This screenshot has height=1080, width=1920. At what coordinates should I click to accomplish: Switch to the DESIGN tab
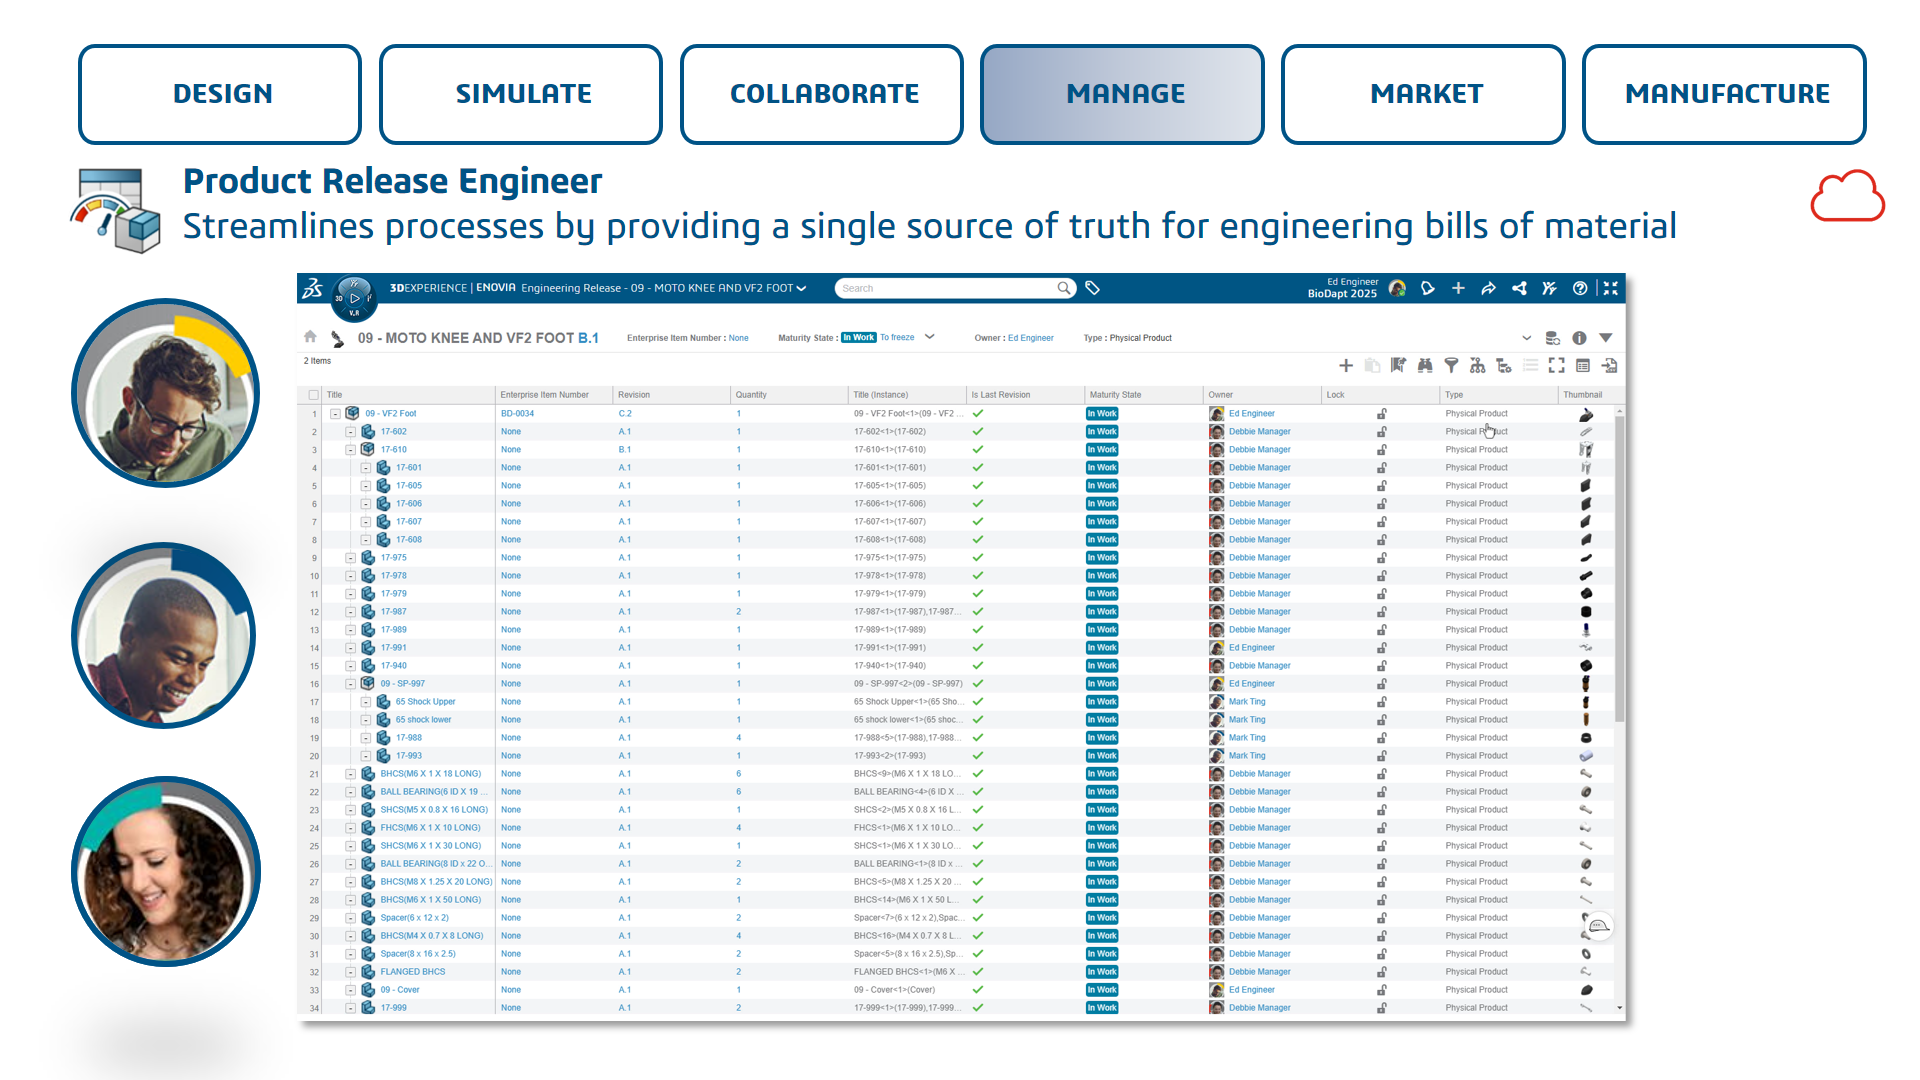[x=220, y=94]
